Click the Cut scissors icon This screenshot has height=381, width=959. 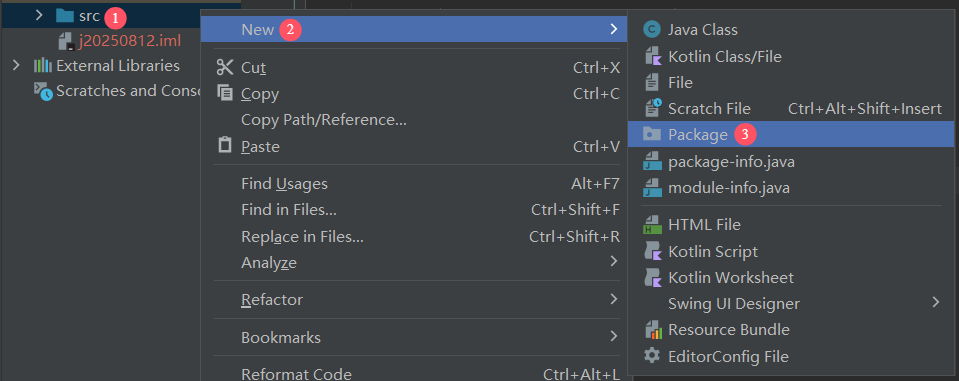point(225,67)
